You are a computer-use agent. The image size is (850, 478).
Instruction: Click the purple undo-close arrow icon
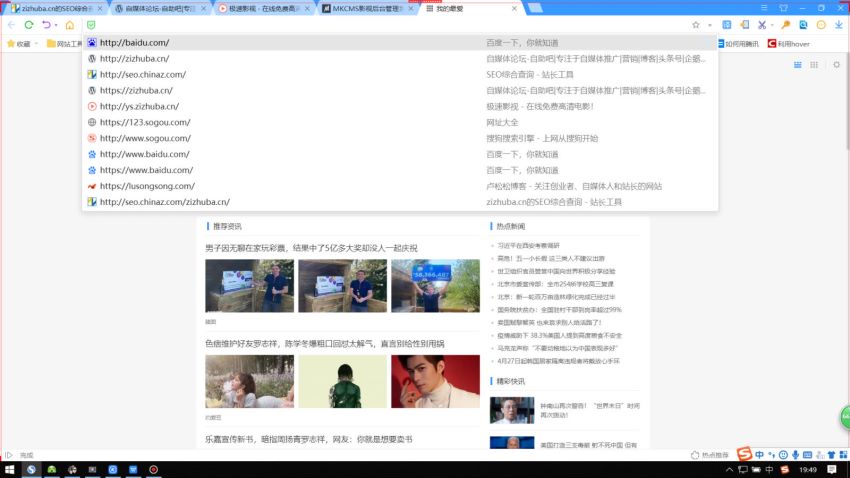coord(47,25)
